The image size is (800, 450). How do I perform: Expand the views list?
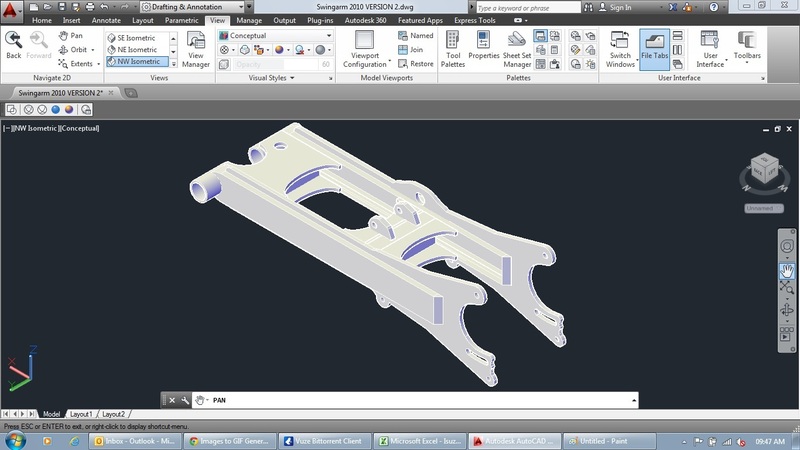point(173,64)
